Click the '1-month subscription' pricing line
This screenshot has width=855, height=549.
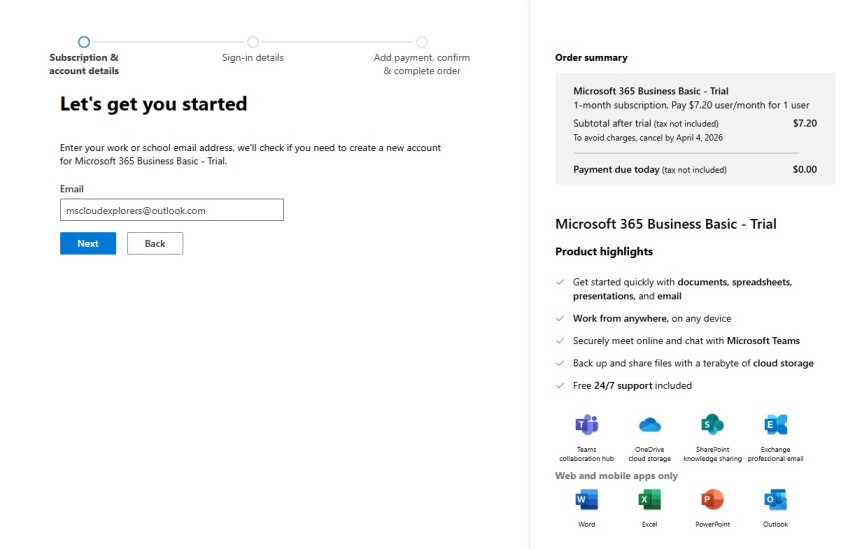(x=691, y=105)
